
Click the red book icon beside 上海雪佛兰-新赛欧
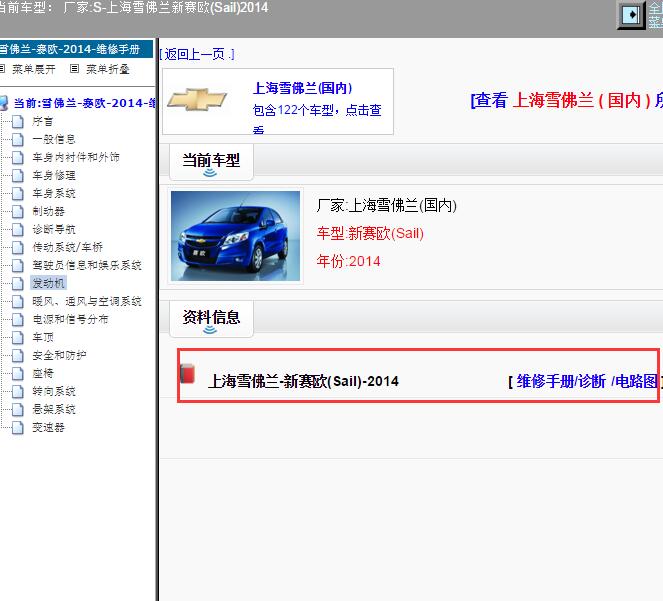click(x=187, y=374)
